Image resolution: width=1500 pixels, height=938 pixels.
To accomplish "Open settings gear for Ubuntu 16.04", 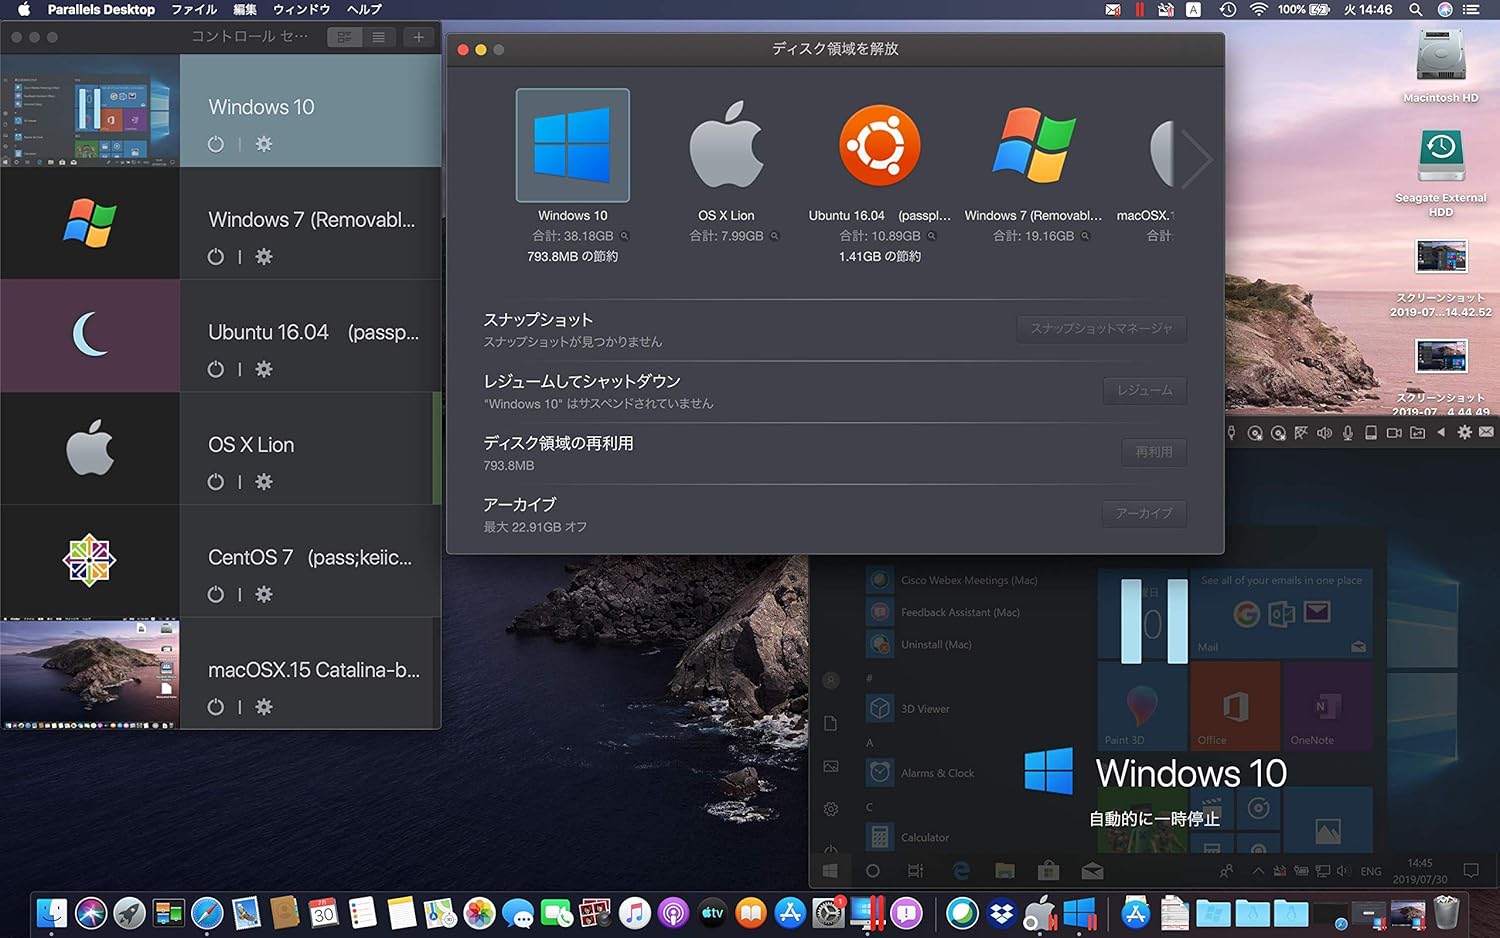I will tap(264, 369).
